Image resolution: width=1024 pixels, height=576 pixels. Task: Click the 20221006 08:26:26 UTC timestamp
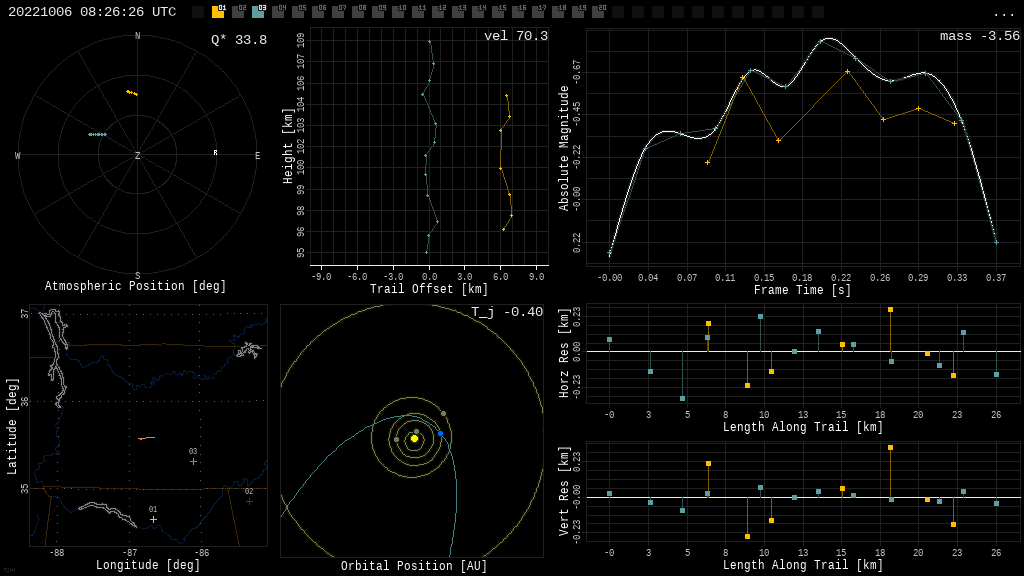92,12
